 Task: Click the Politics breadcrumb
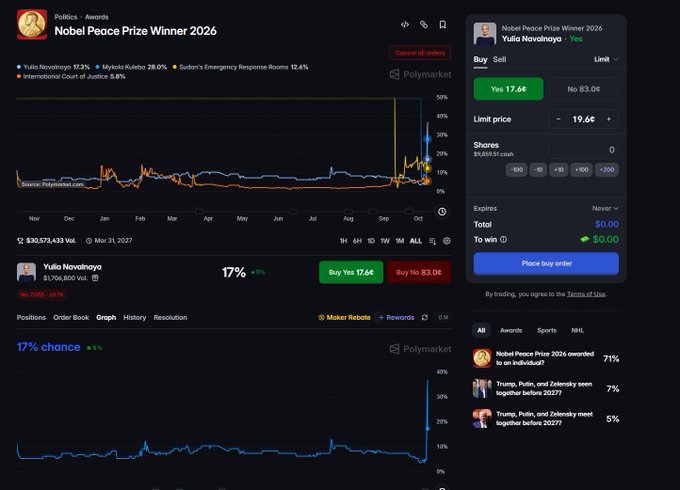click(65, 17)
